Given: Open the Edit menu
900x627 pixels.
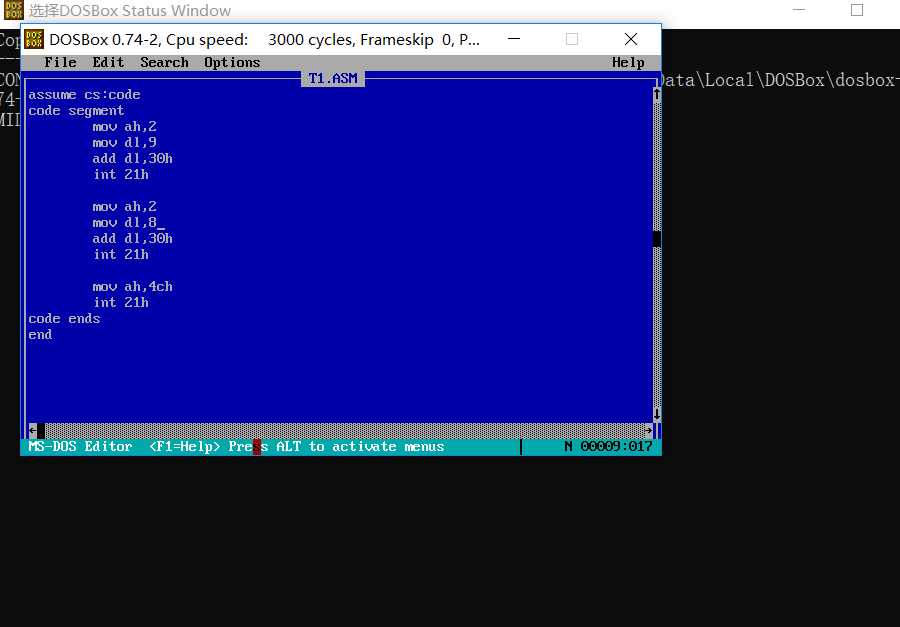Looking at the screenshot, I should [108, 62].
